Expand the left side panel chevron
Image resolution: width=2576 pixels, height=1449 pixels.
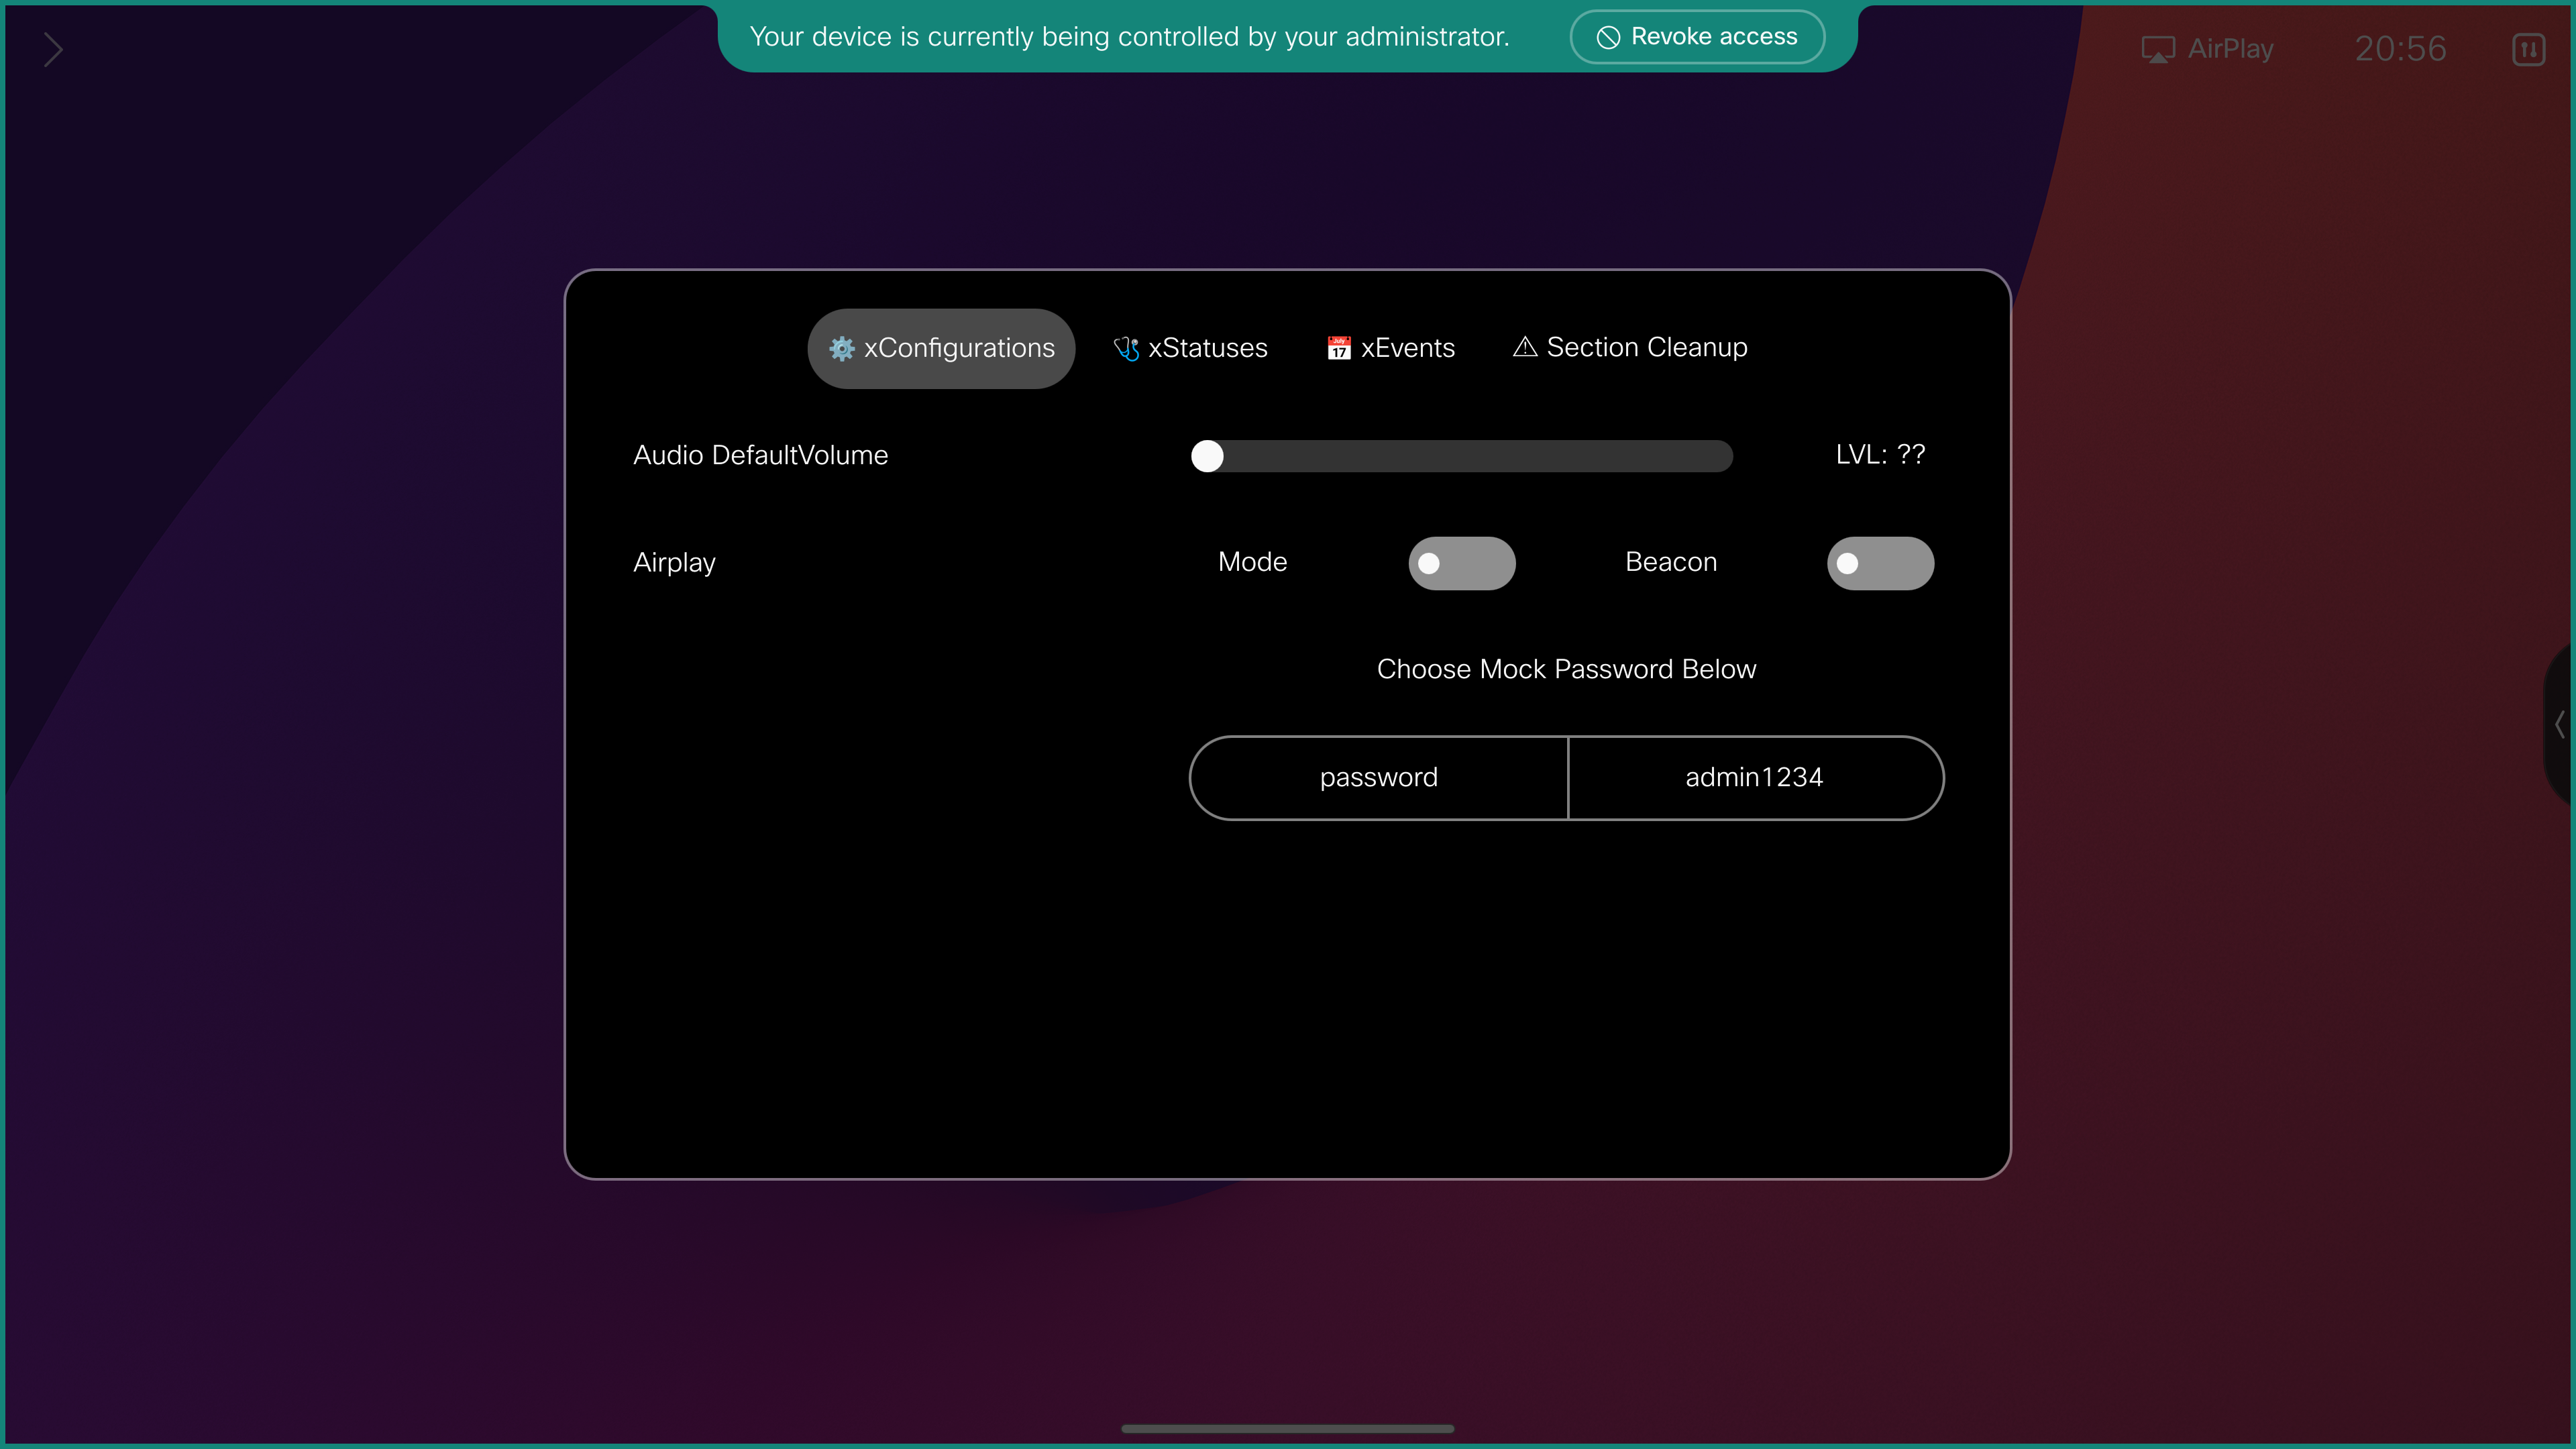coord(53,49)
